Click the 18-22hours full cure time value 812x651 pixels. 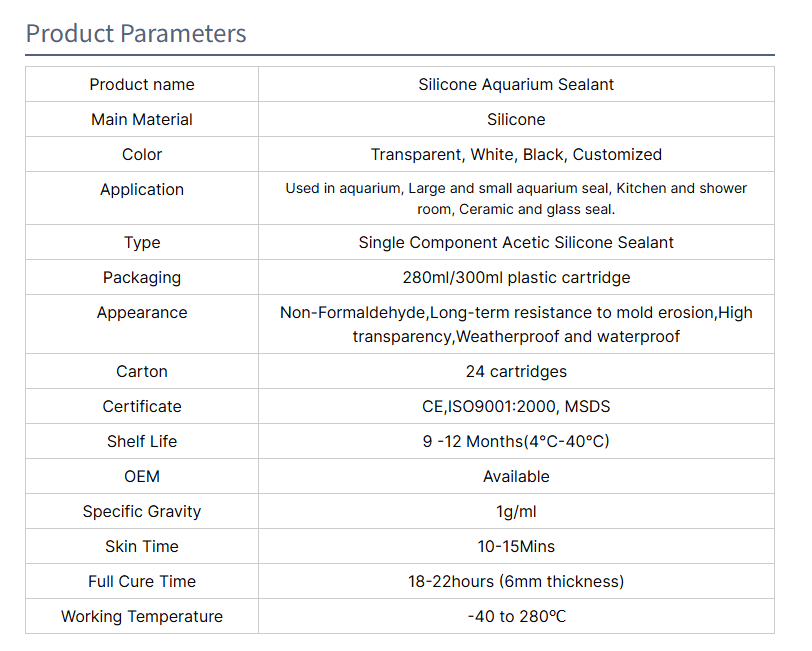[516, 582]
